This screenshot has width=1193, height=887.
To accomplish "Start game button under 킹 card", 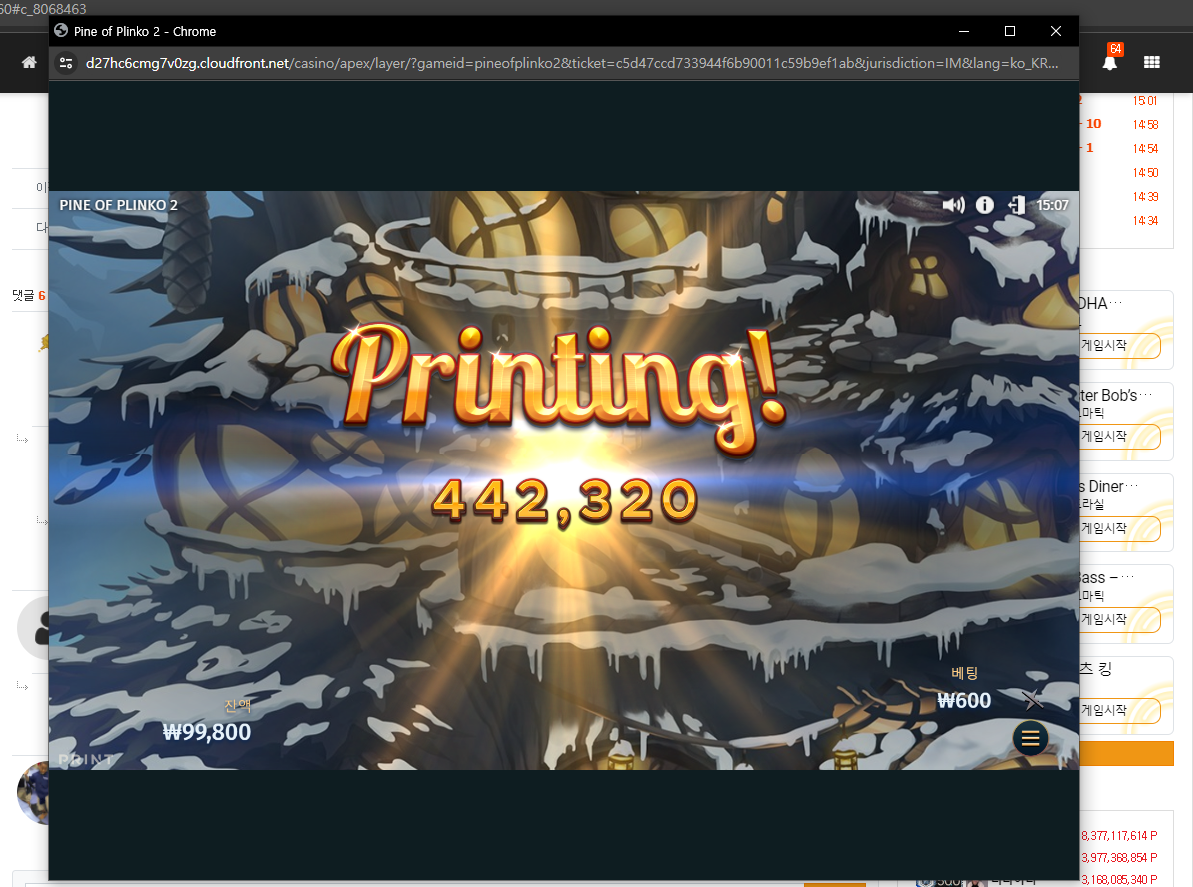I will point(1118,711).
